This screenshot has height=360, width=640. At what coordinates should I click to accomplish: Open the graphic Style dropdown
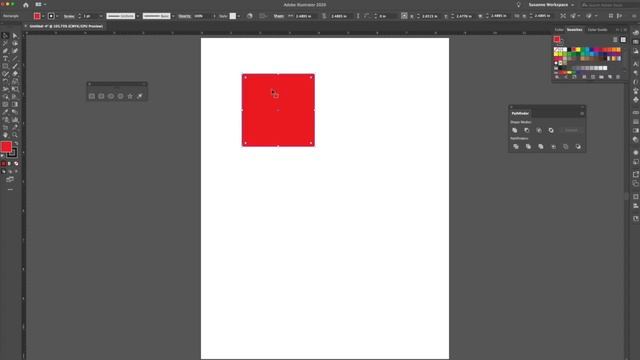(x=238, y=16)
